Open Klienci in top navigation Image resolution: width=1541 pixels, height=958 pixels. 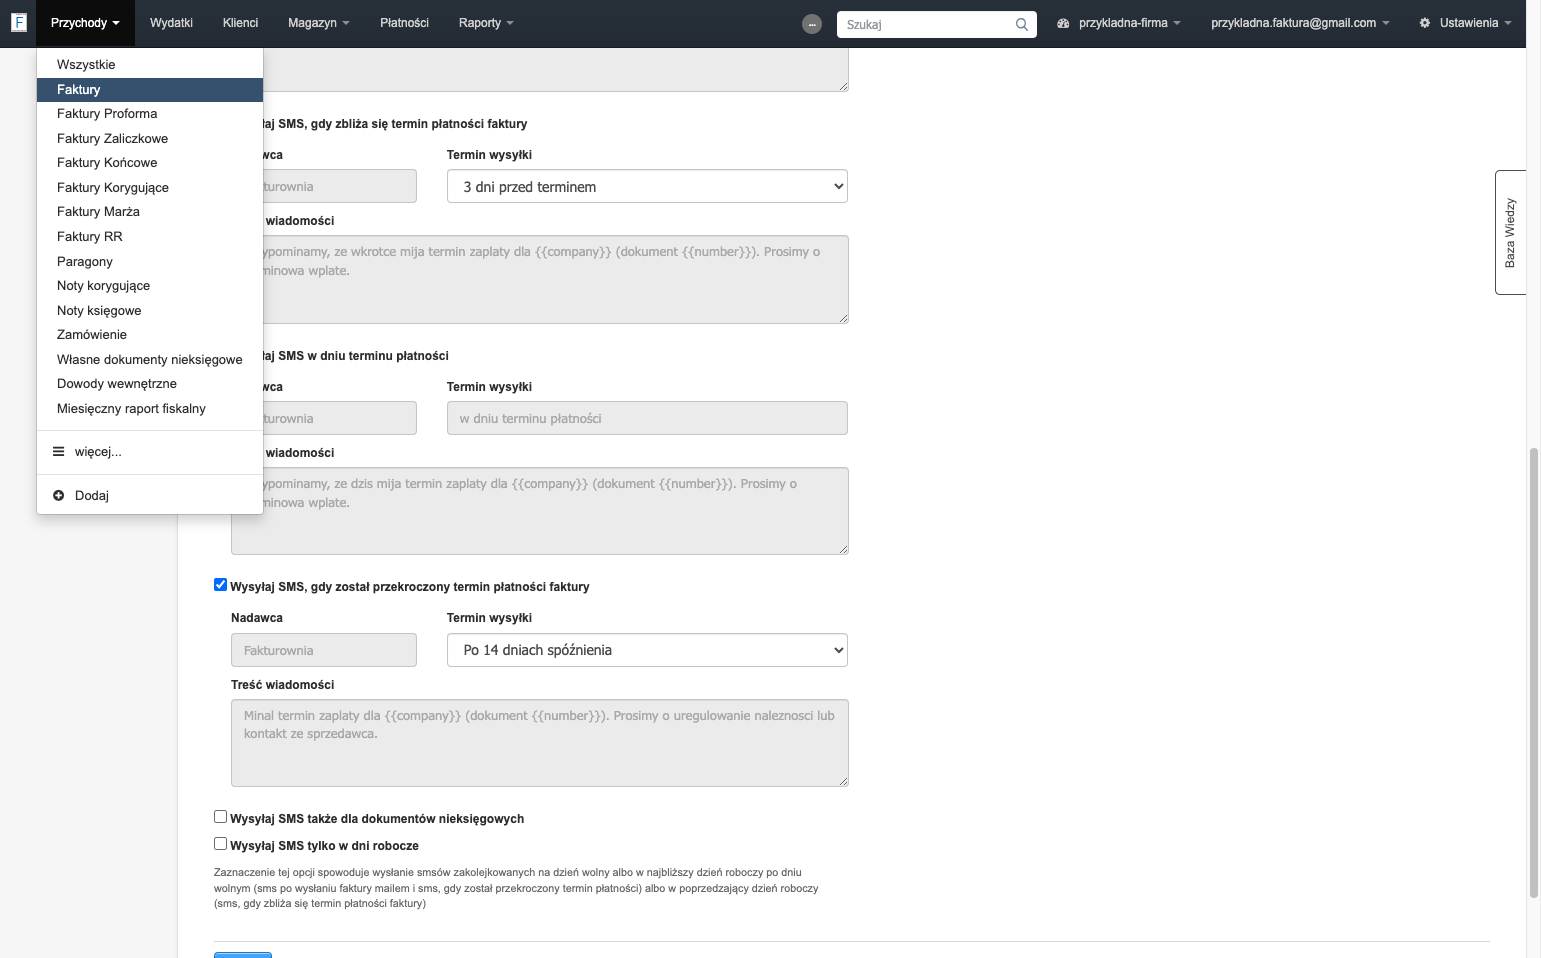coord(240,23)
